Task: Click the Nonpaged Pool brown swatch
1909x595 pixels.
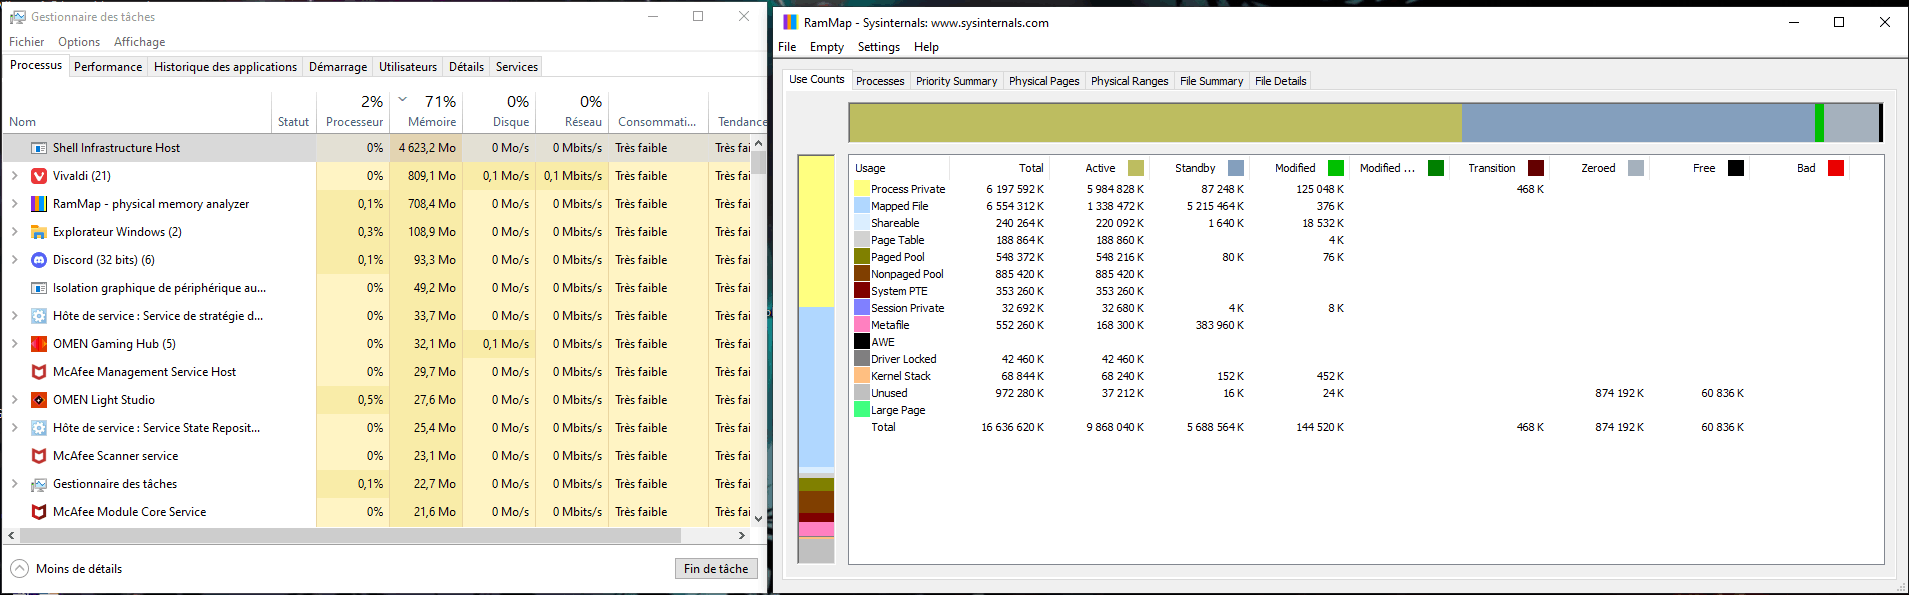Action: point(861,273)
